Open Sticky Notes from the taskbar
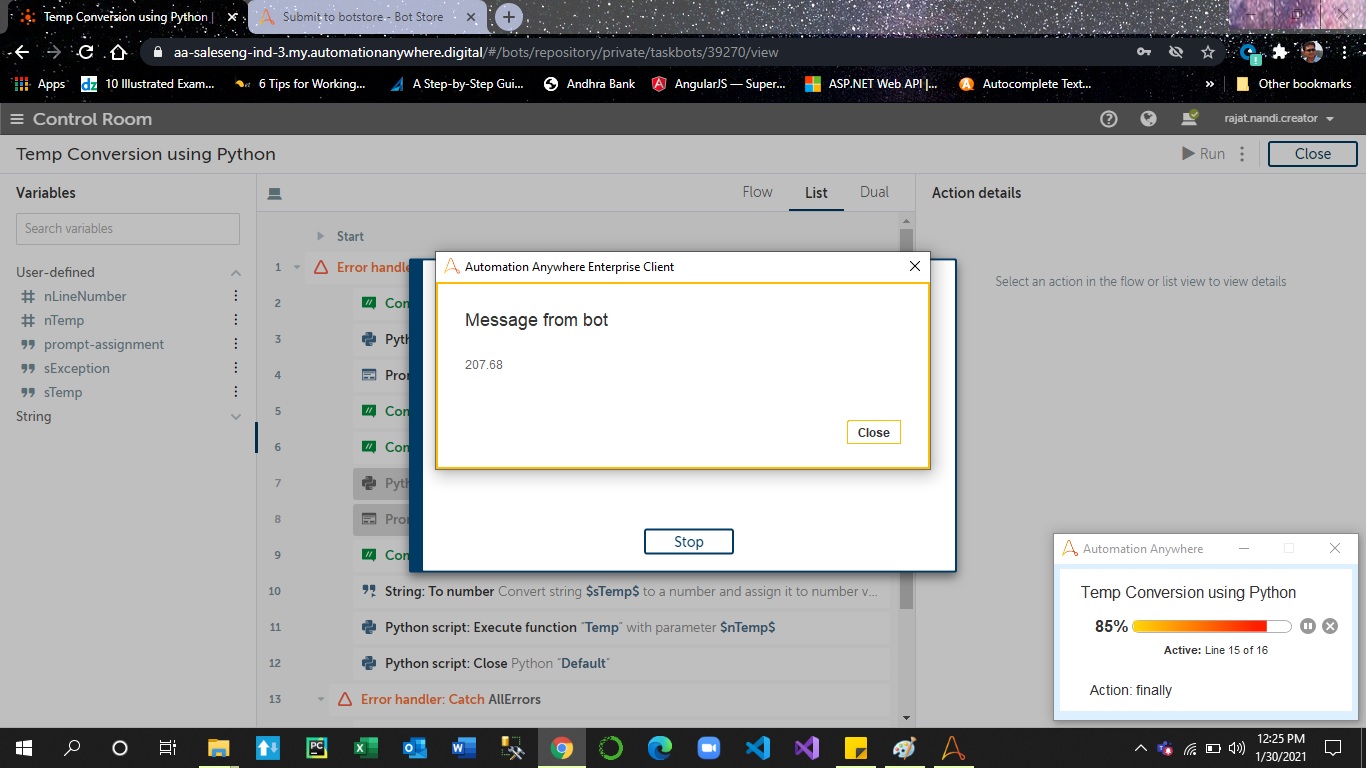1366x768 pixels. (x=855, y=747)
